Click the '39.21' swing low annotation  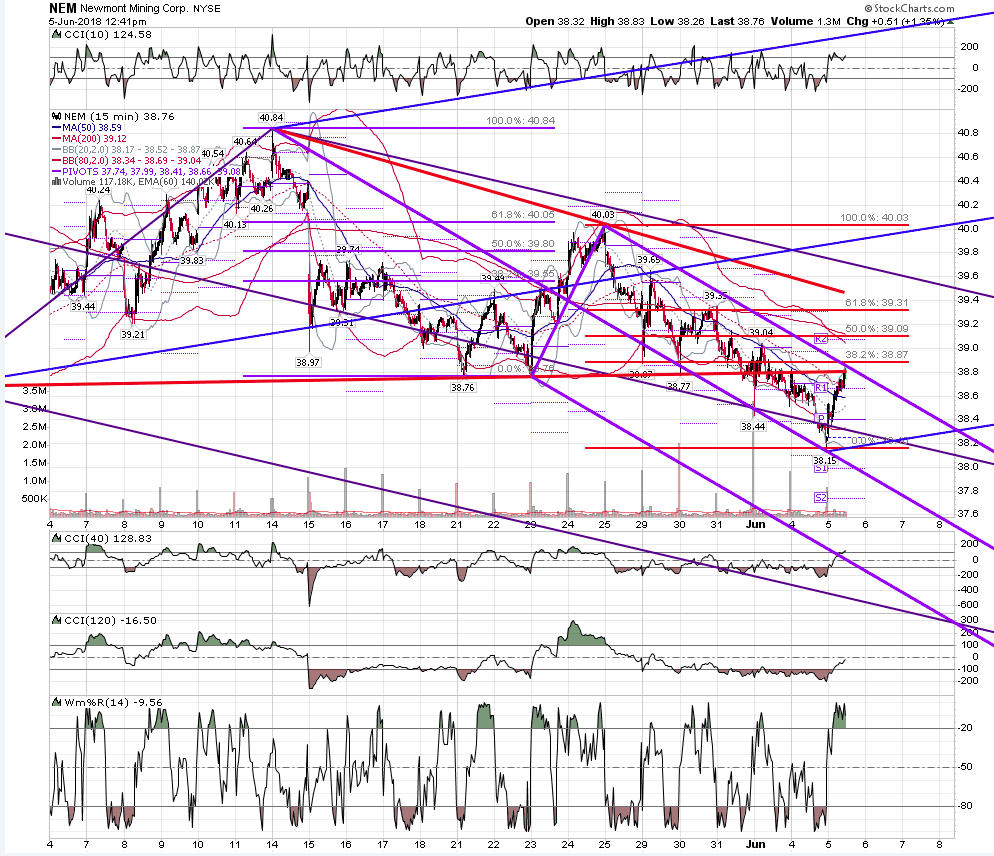(x=133, y=334)
